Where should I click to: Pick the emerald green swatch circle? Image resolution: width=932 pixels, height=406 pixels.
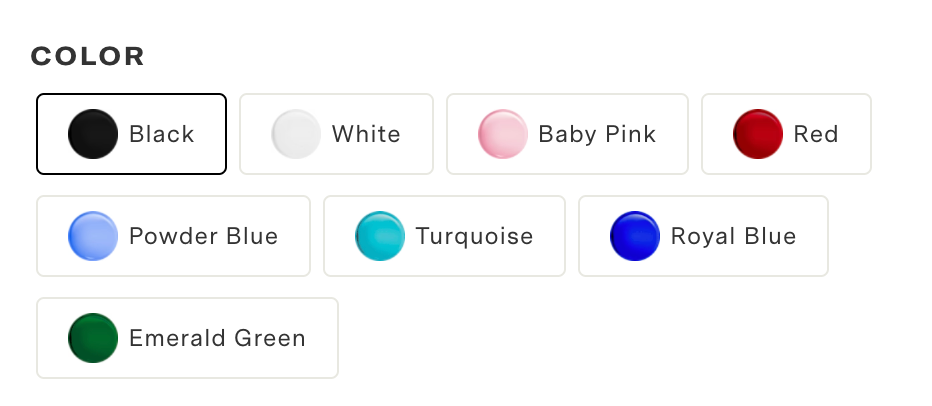pos(93,338)
